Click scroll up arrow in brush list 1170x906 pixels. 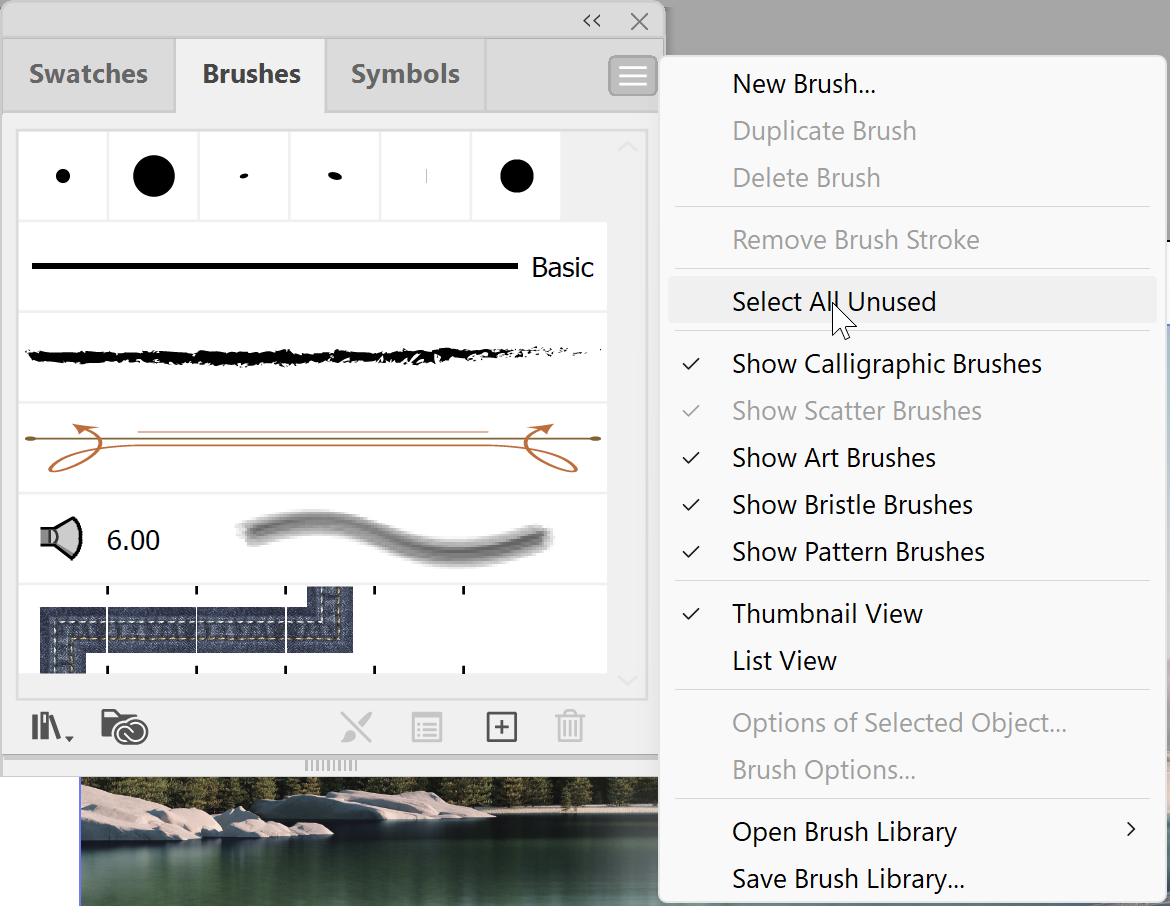tap(627, 147)
